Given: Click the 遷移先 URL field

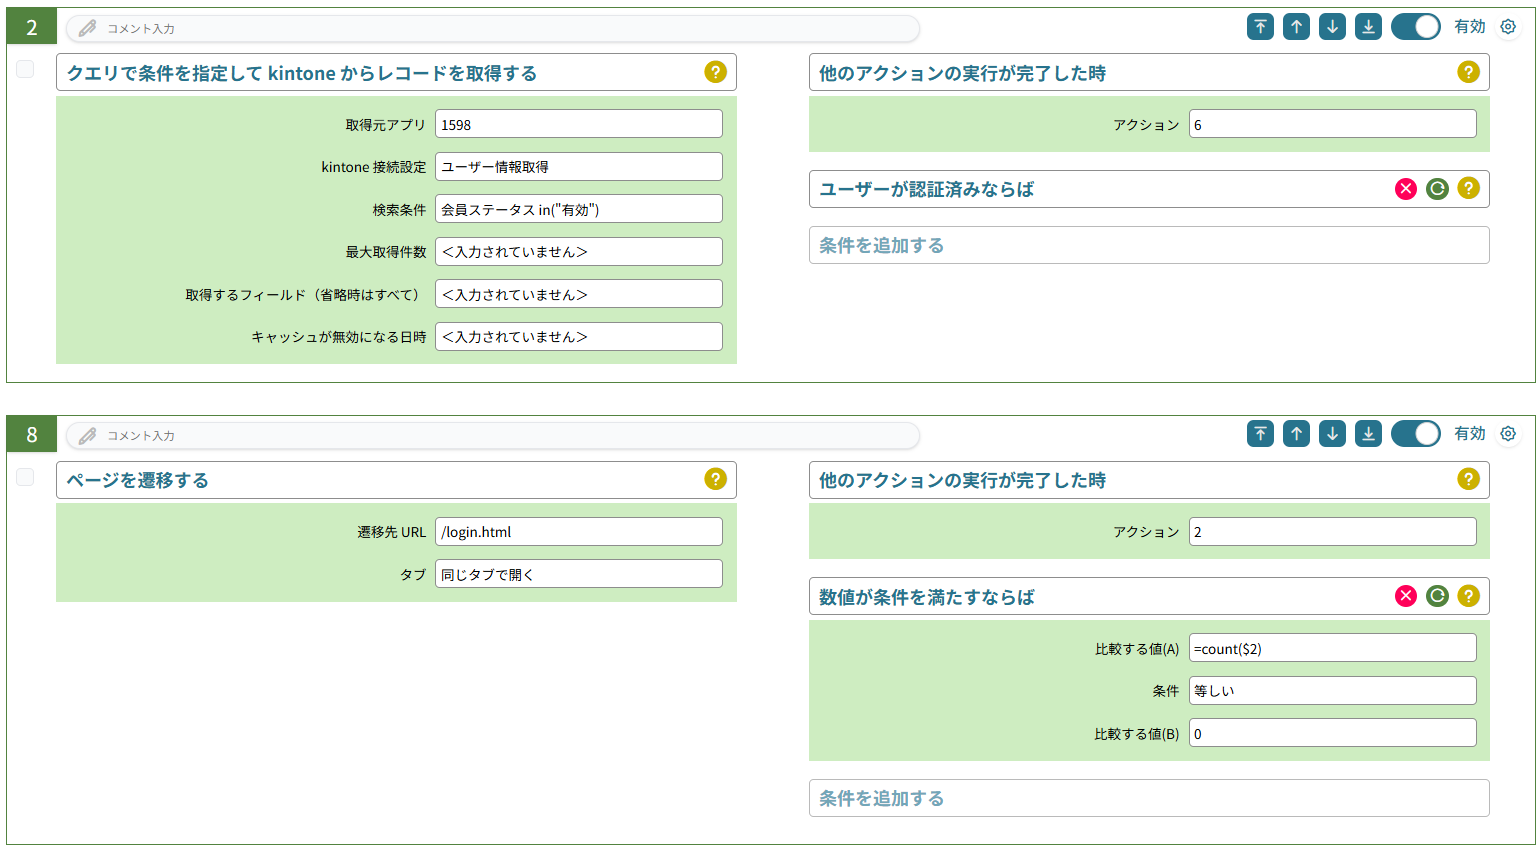Looking at the screenshot, I should coord(578,531).
